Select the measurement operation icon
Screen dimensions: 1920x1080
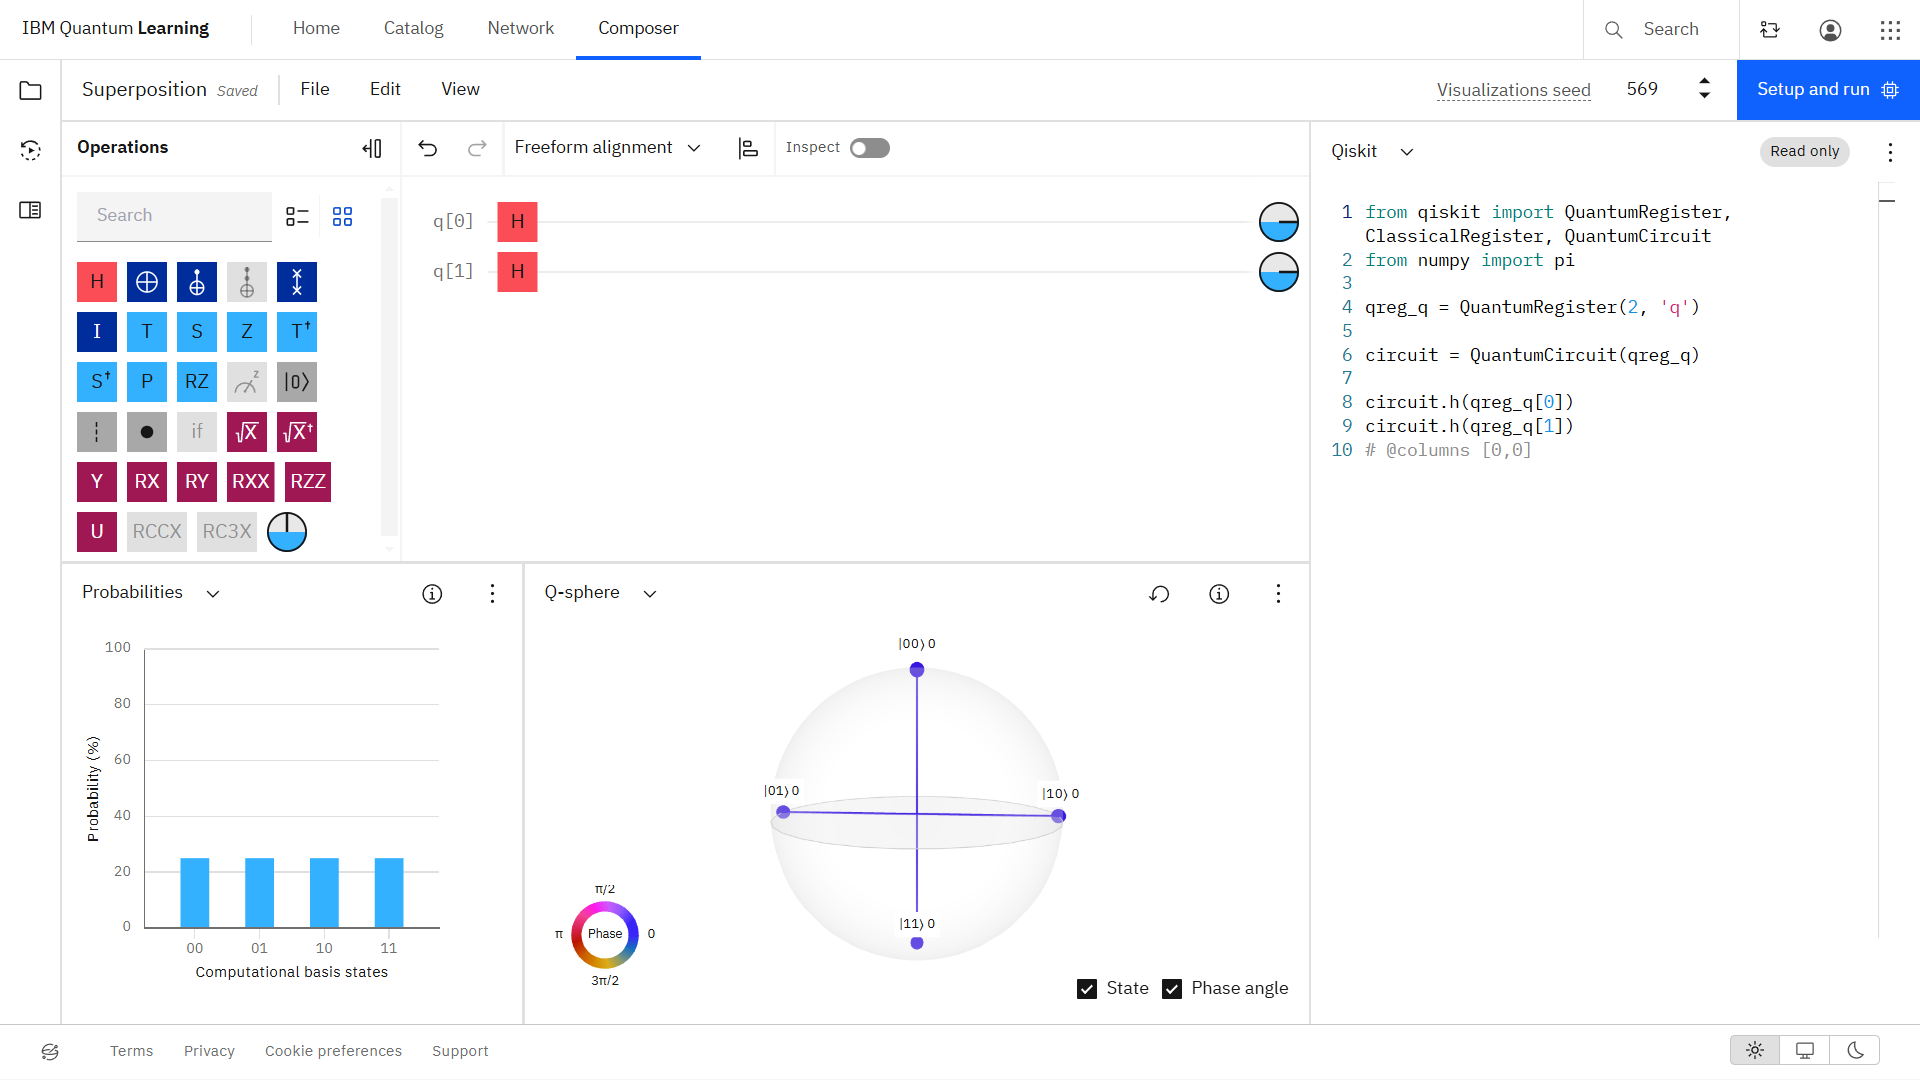coord(247,382)
